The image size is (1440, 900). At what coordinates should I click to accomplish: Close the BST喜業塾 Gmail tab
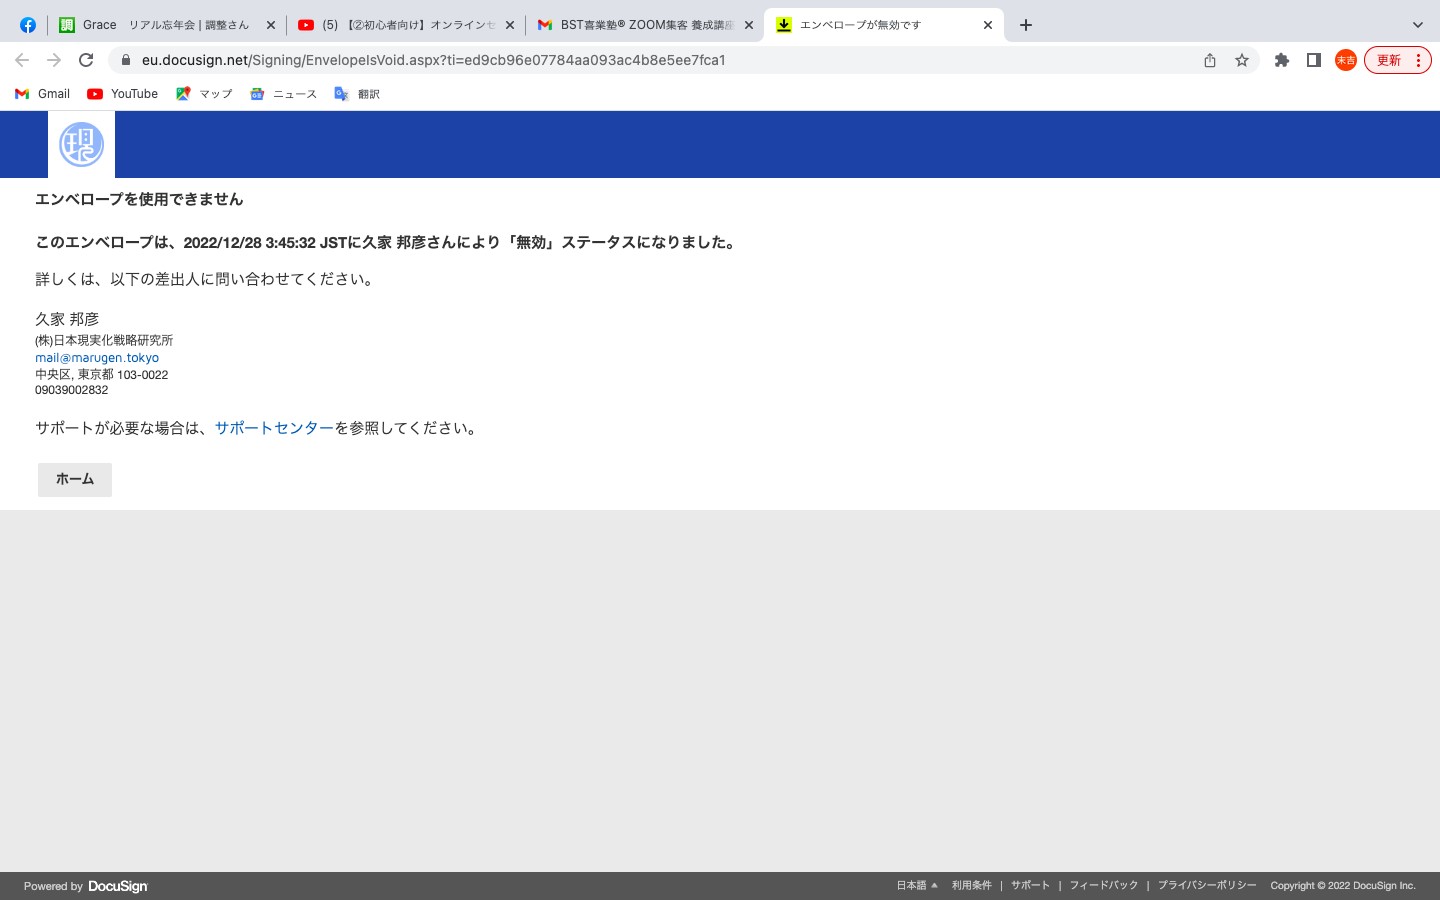(748, 25)
